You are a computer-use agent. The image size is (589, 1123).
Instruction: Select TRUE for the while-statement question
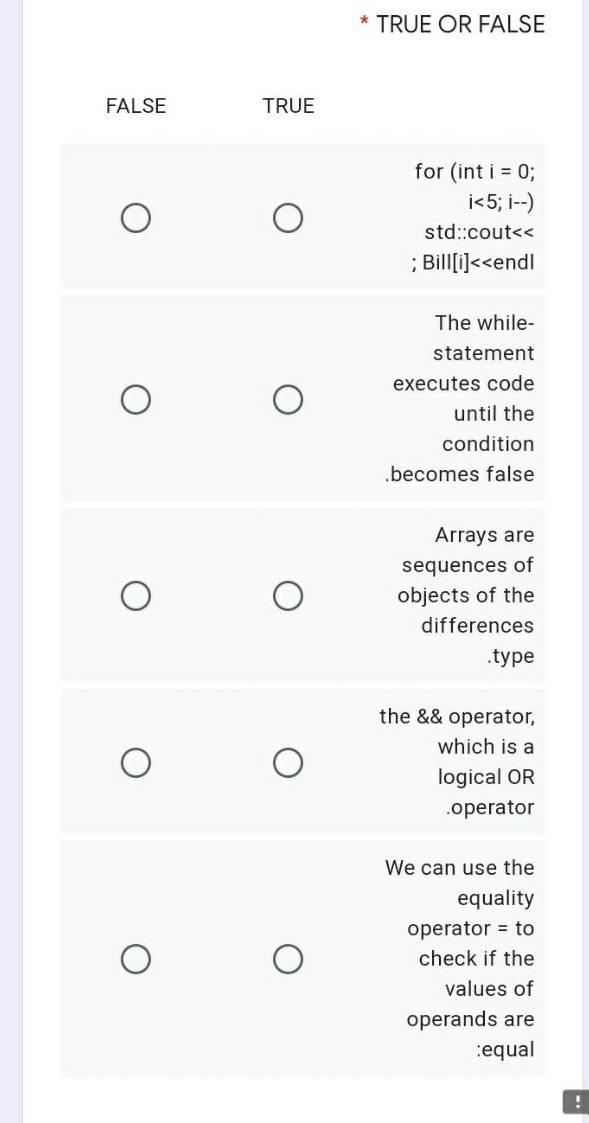(288, 398)
